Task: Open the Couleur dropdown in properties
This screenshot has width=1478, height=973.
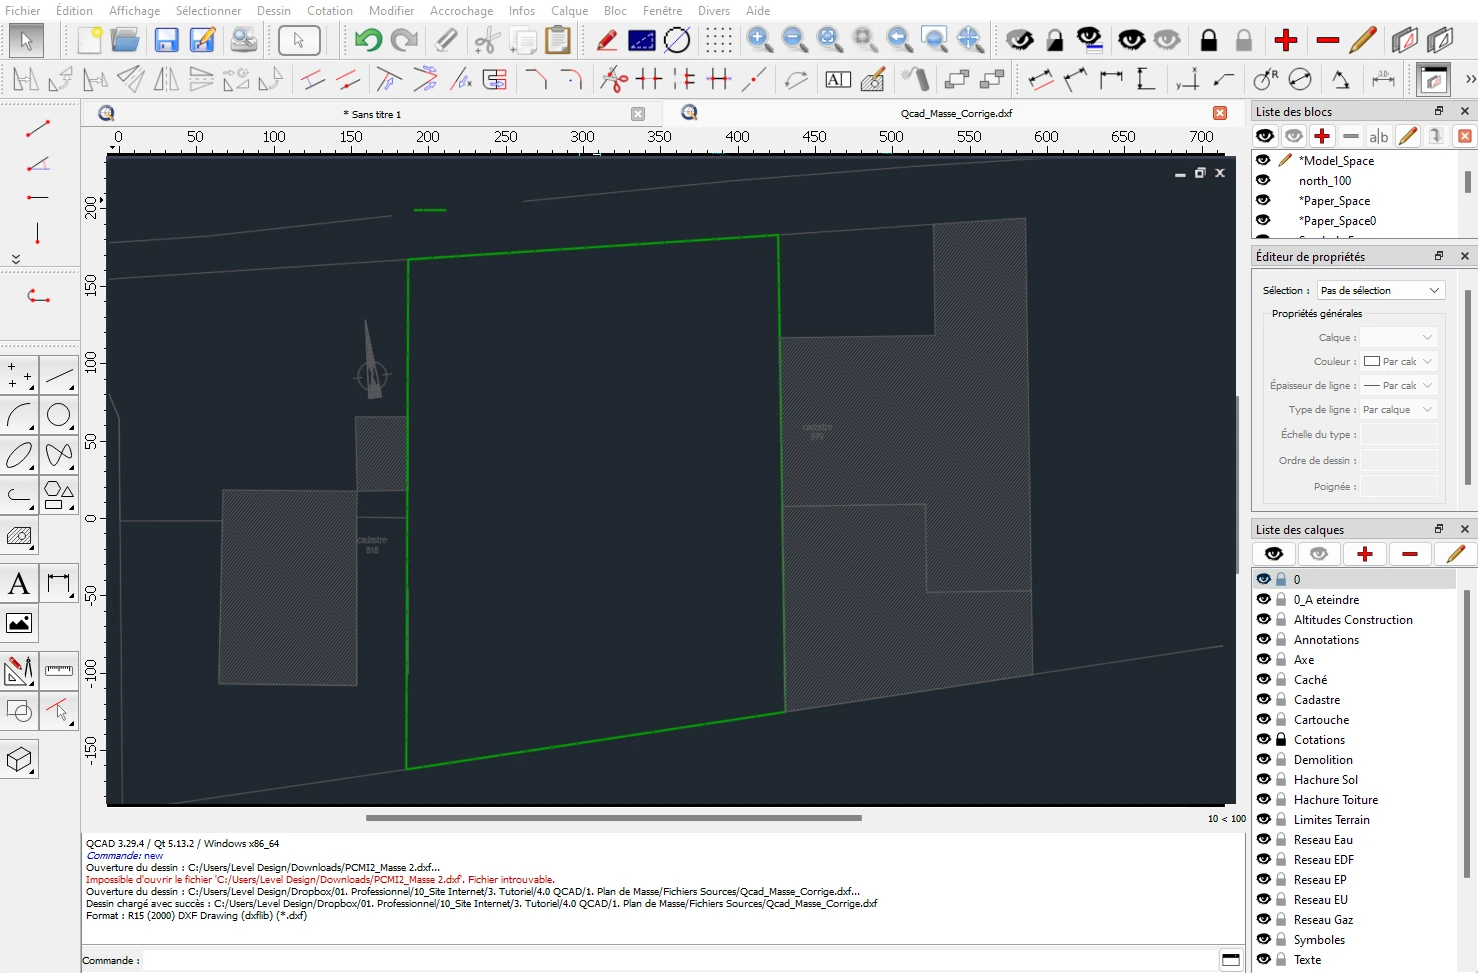Action: pos(1399,361)
